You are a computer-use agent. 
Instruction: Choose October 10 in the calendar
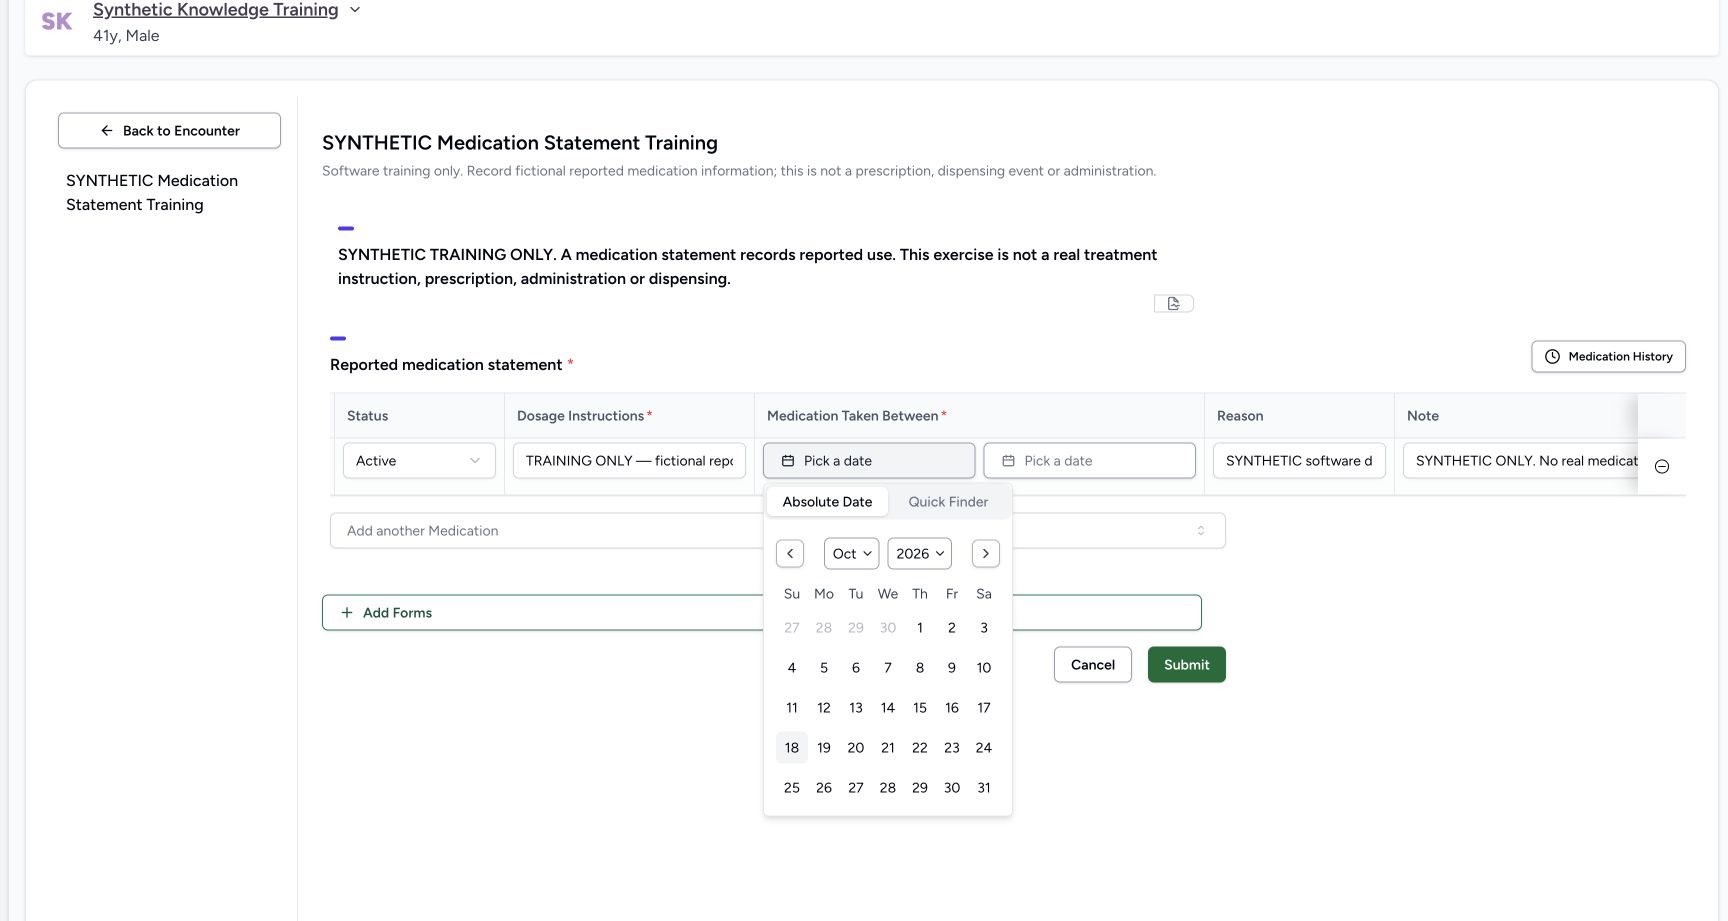[984, 668]
